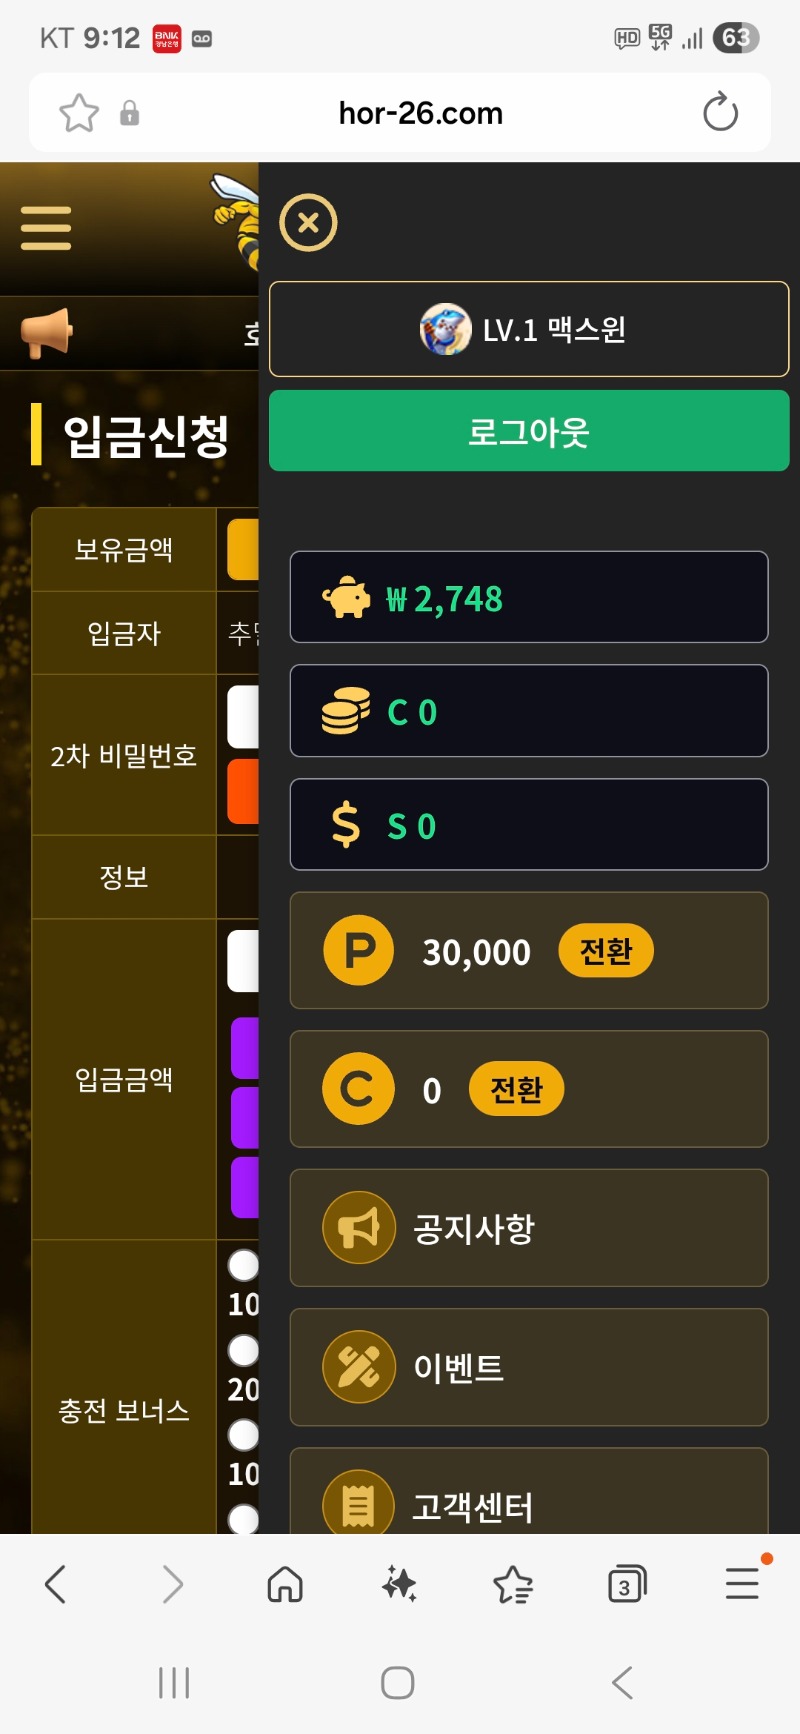Click the lock icon in address bar
This screenshot has height=1734, width=800.
click(127, 112)
